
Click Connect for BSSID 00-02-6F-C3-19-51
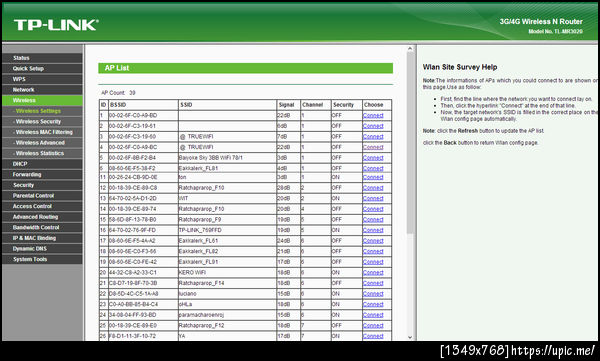point(373,126)
